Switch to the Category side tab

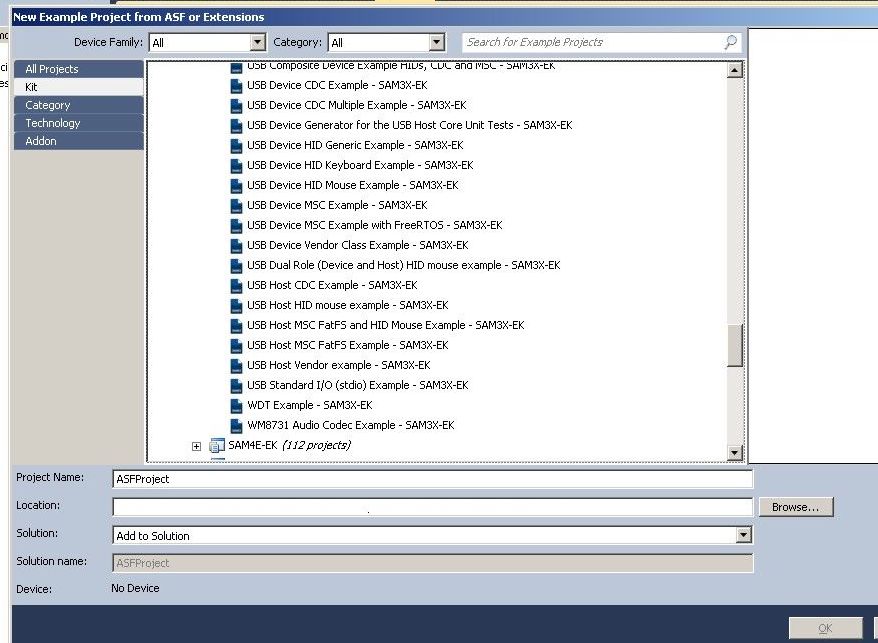click(78, 105)
